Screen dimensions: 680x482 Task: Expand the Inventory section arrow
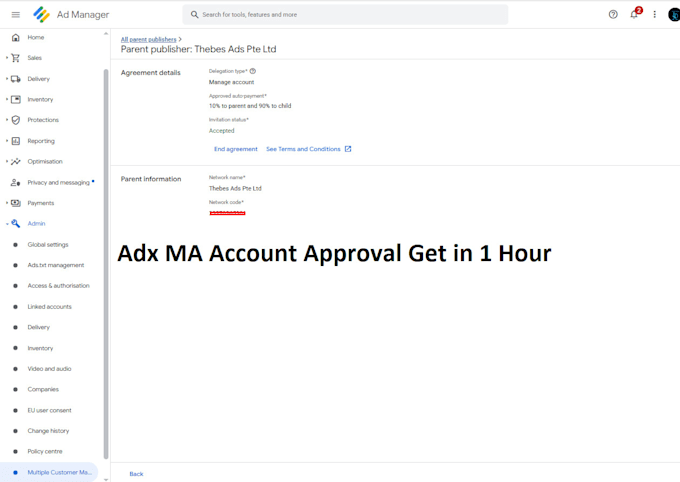(7, 99)
